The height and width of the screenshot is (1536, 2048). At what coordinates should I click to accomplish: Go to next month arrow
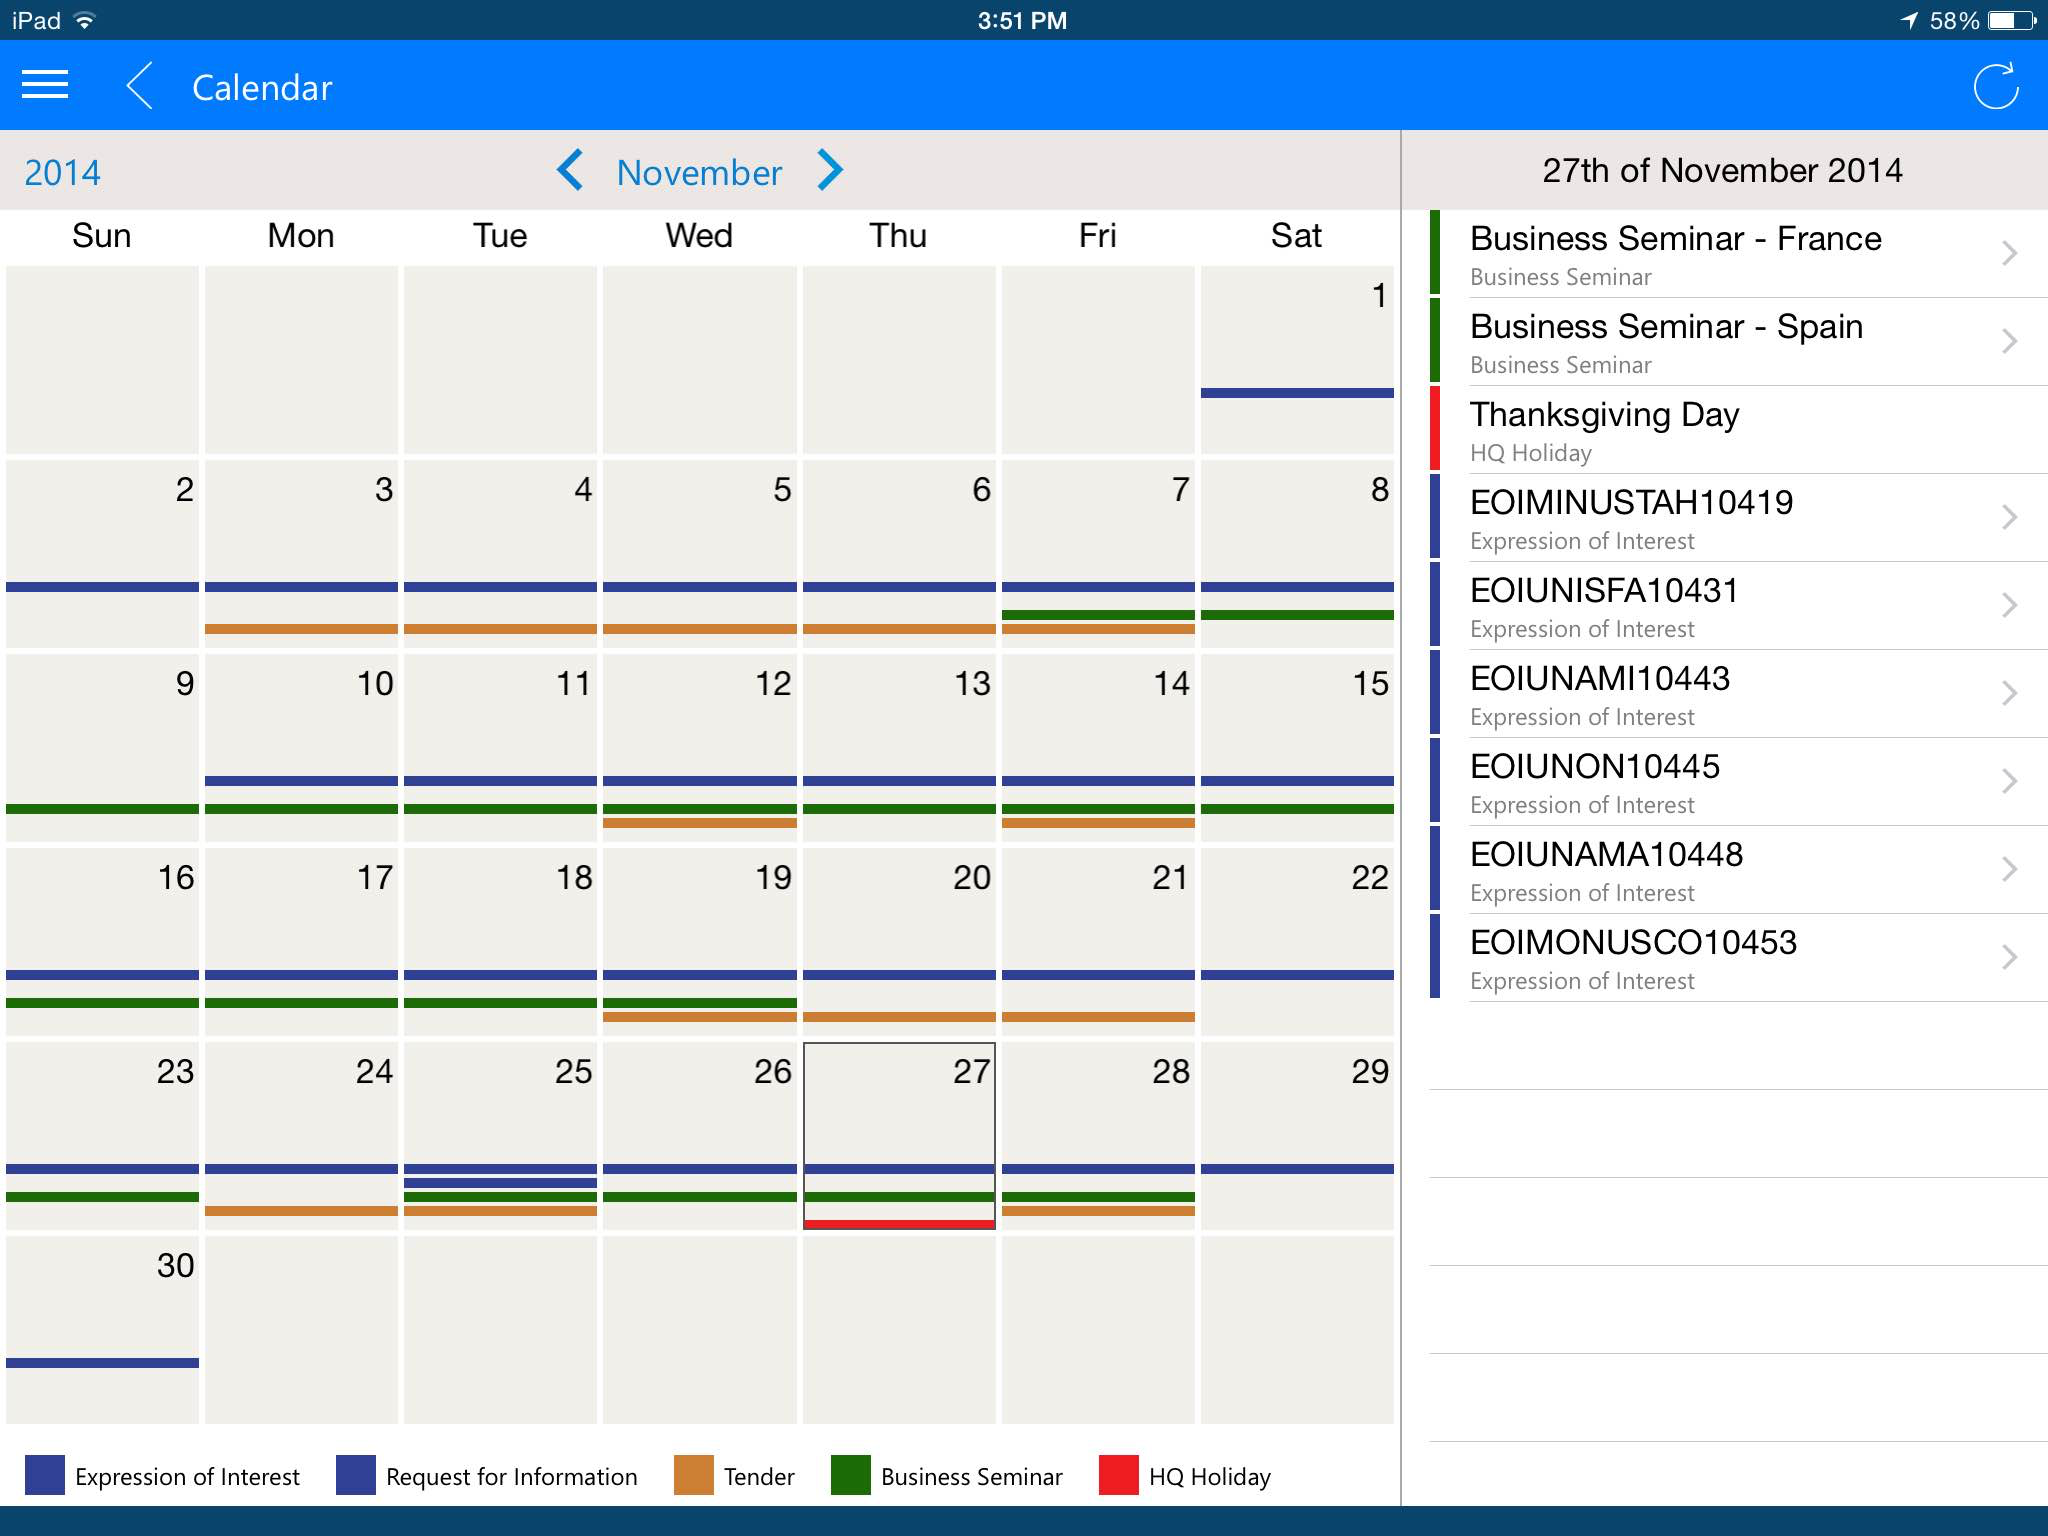(830, 171)
